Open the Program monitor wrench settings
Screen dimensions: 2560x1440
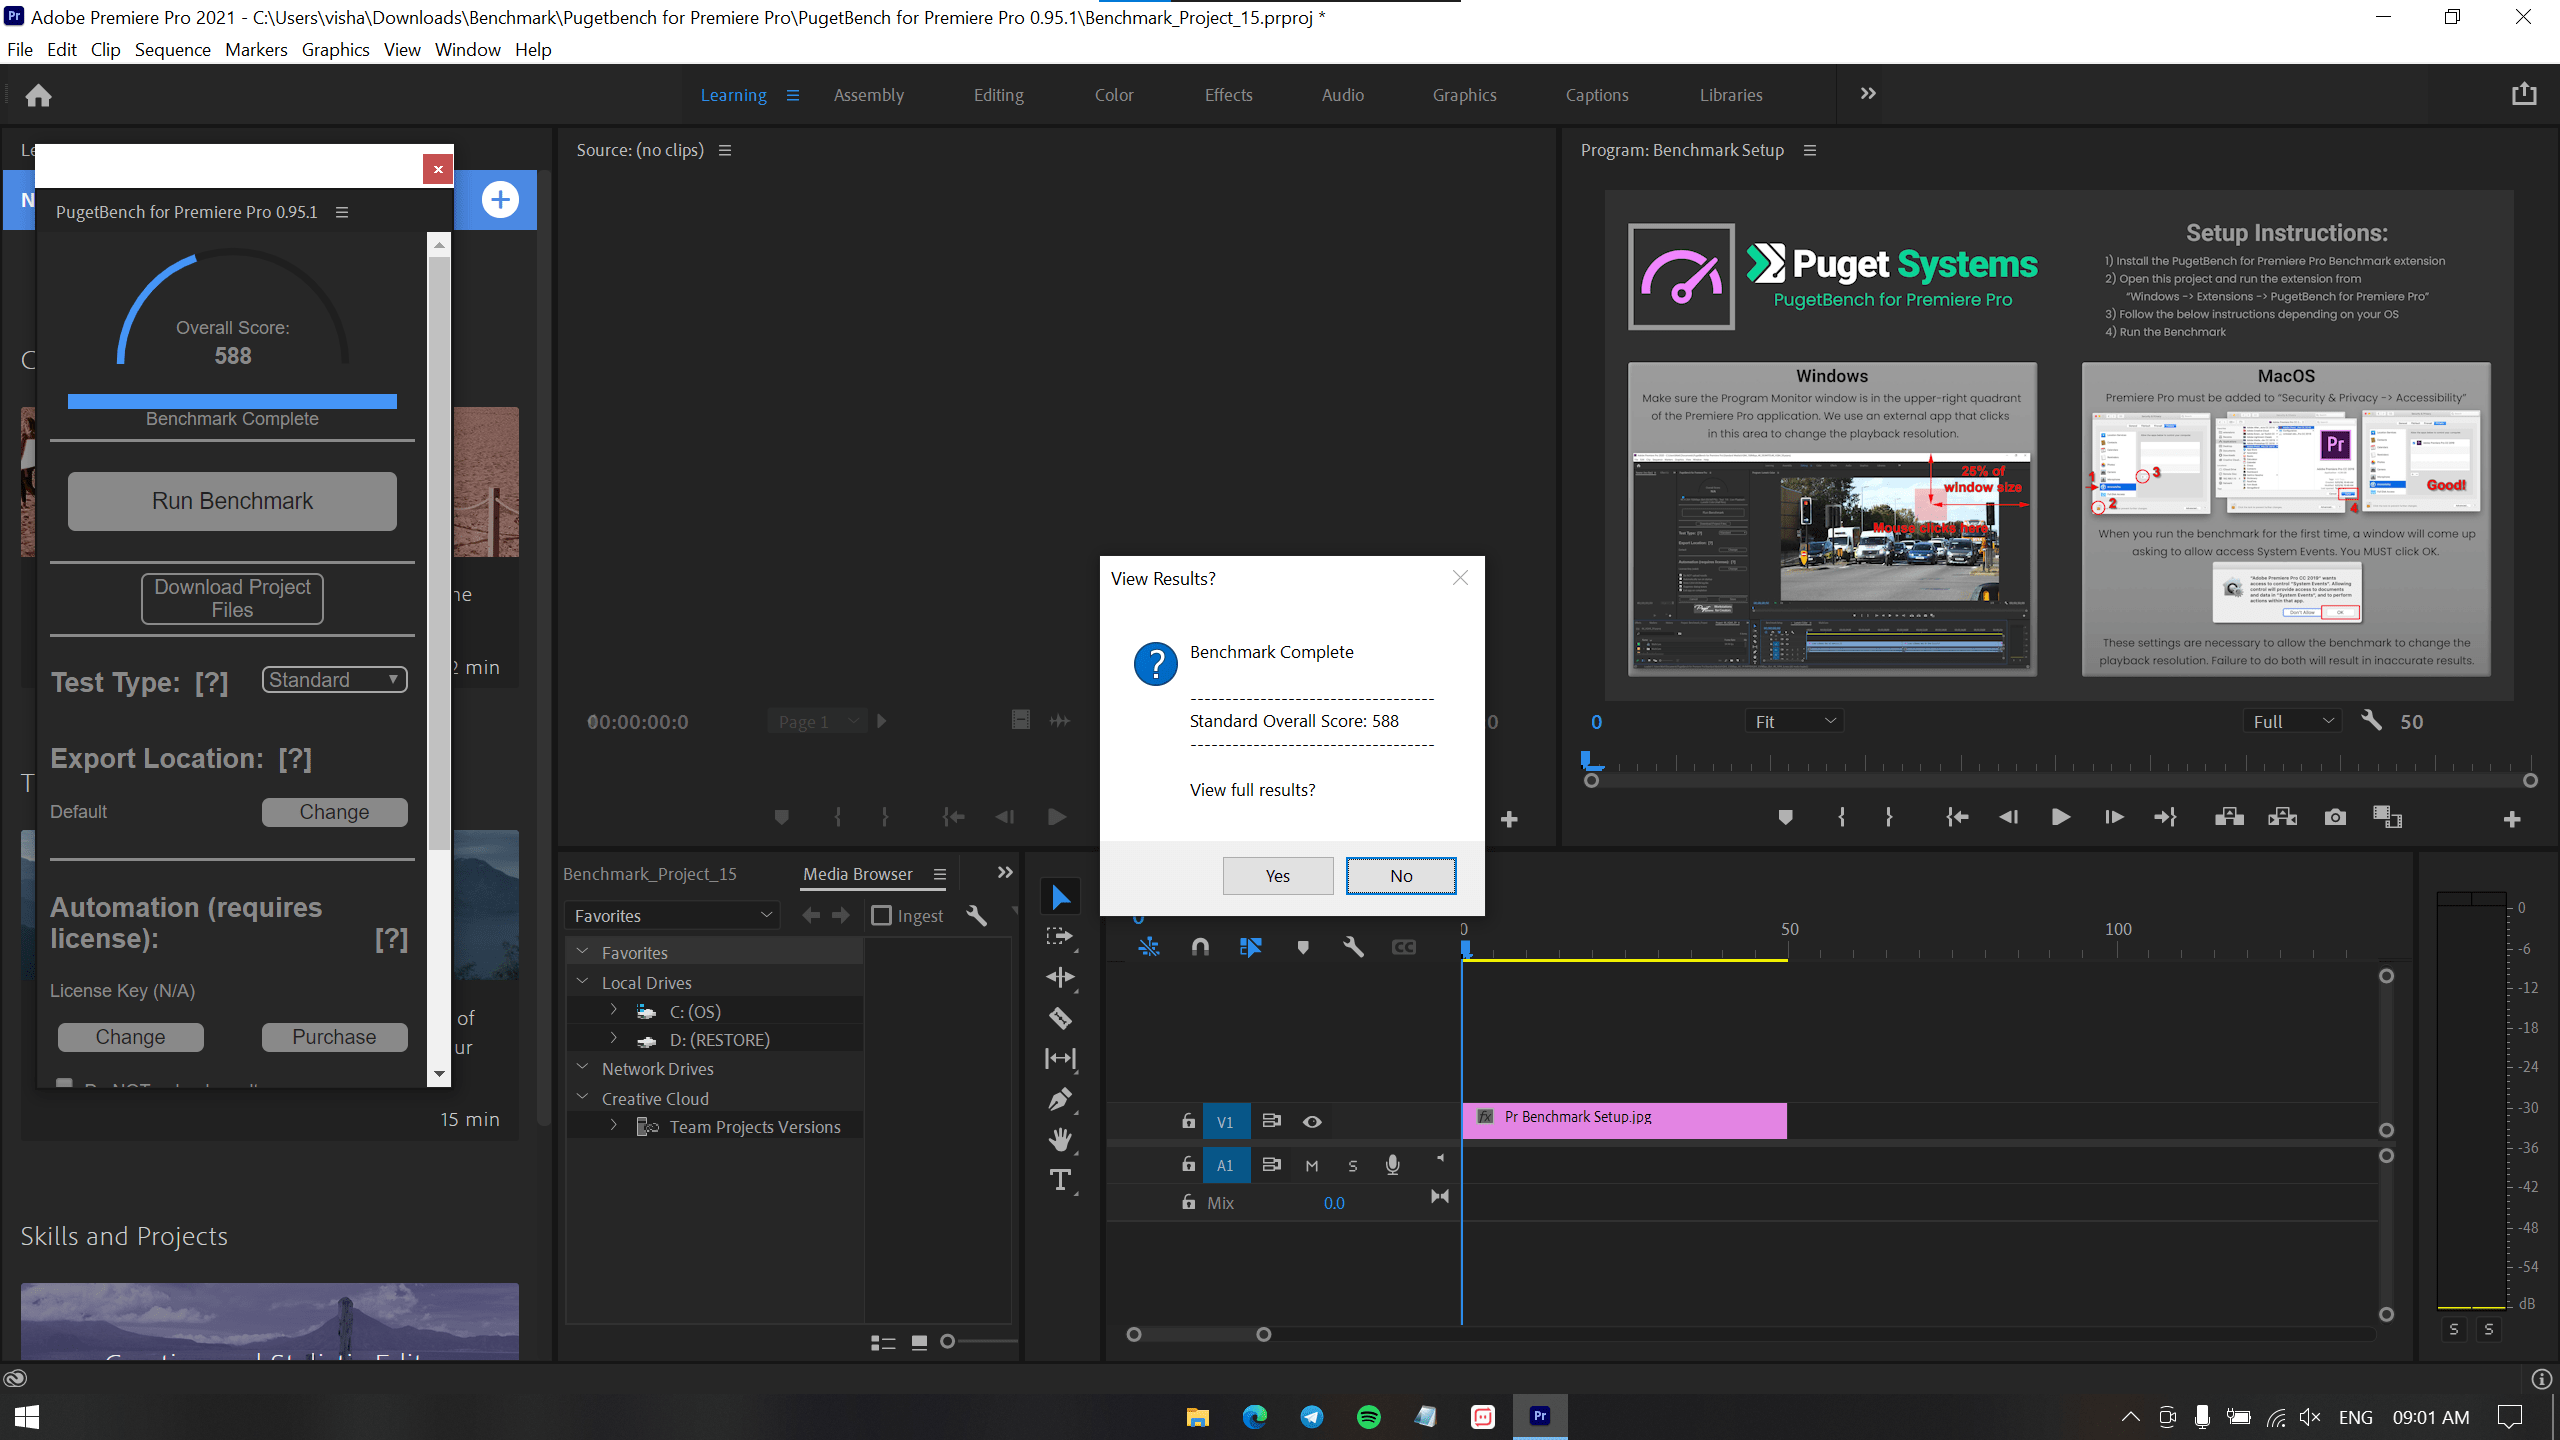point(2371,720)
